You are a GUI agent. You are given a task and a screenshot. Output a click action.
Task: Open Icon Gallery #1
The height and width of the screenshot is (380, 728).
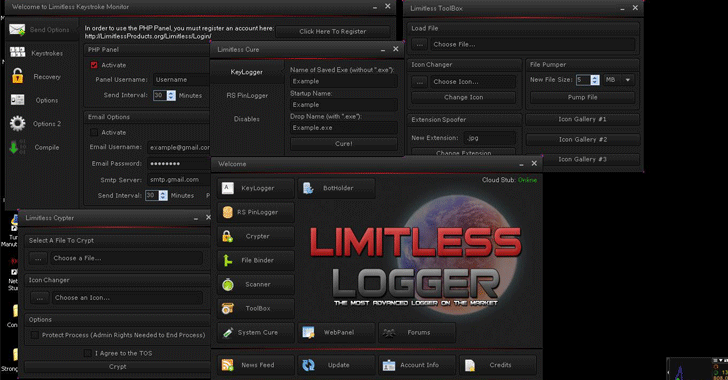(x=582, y=119)
